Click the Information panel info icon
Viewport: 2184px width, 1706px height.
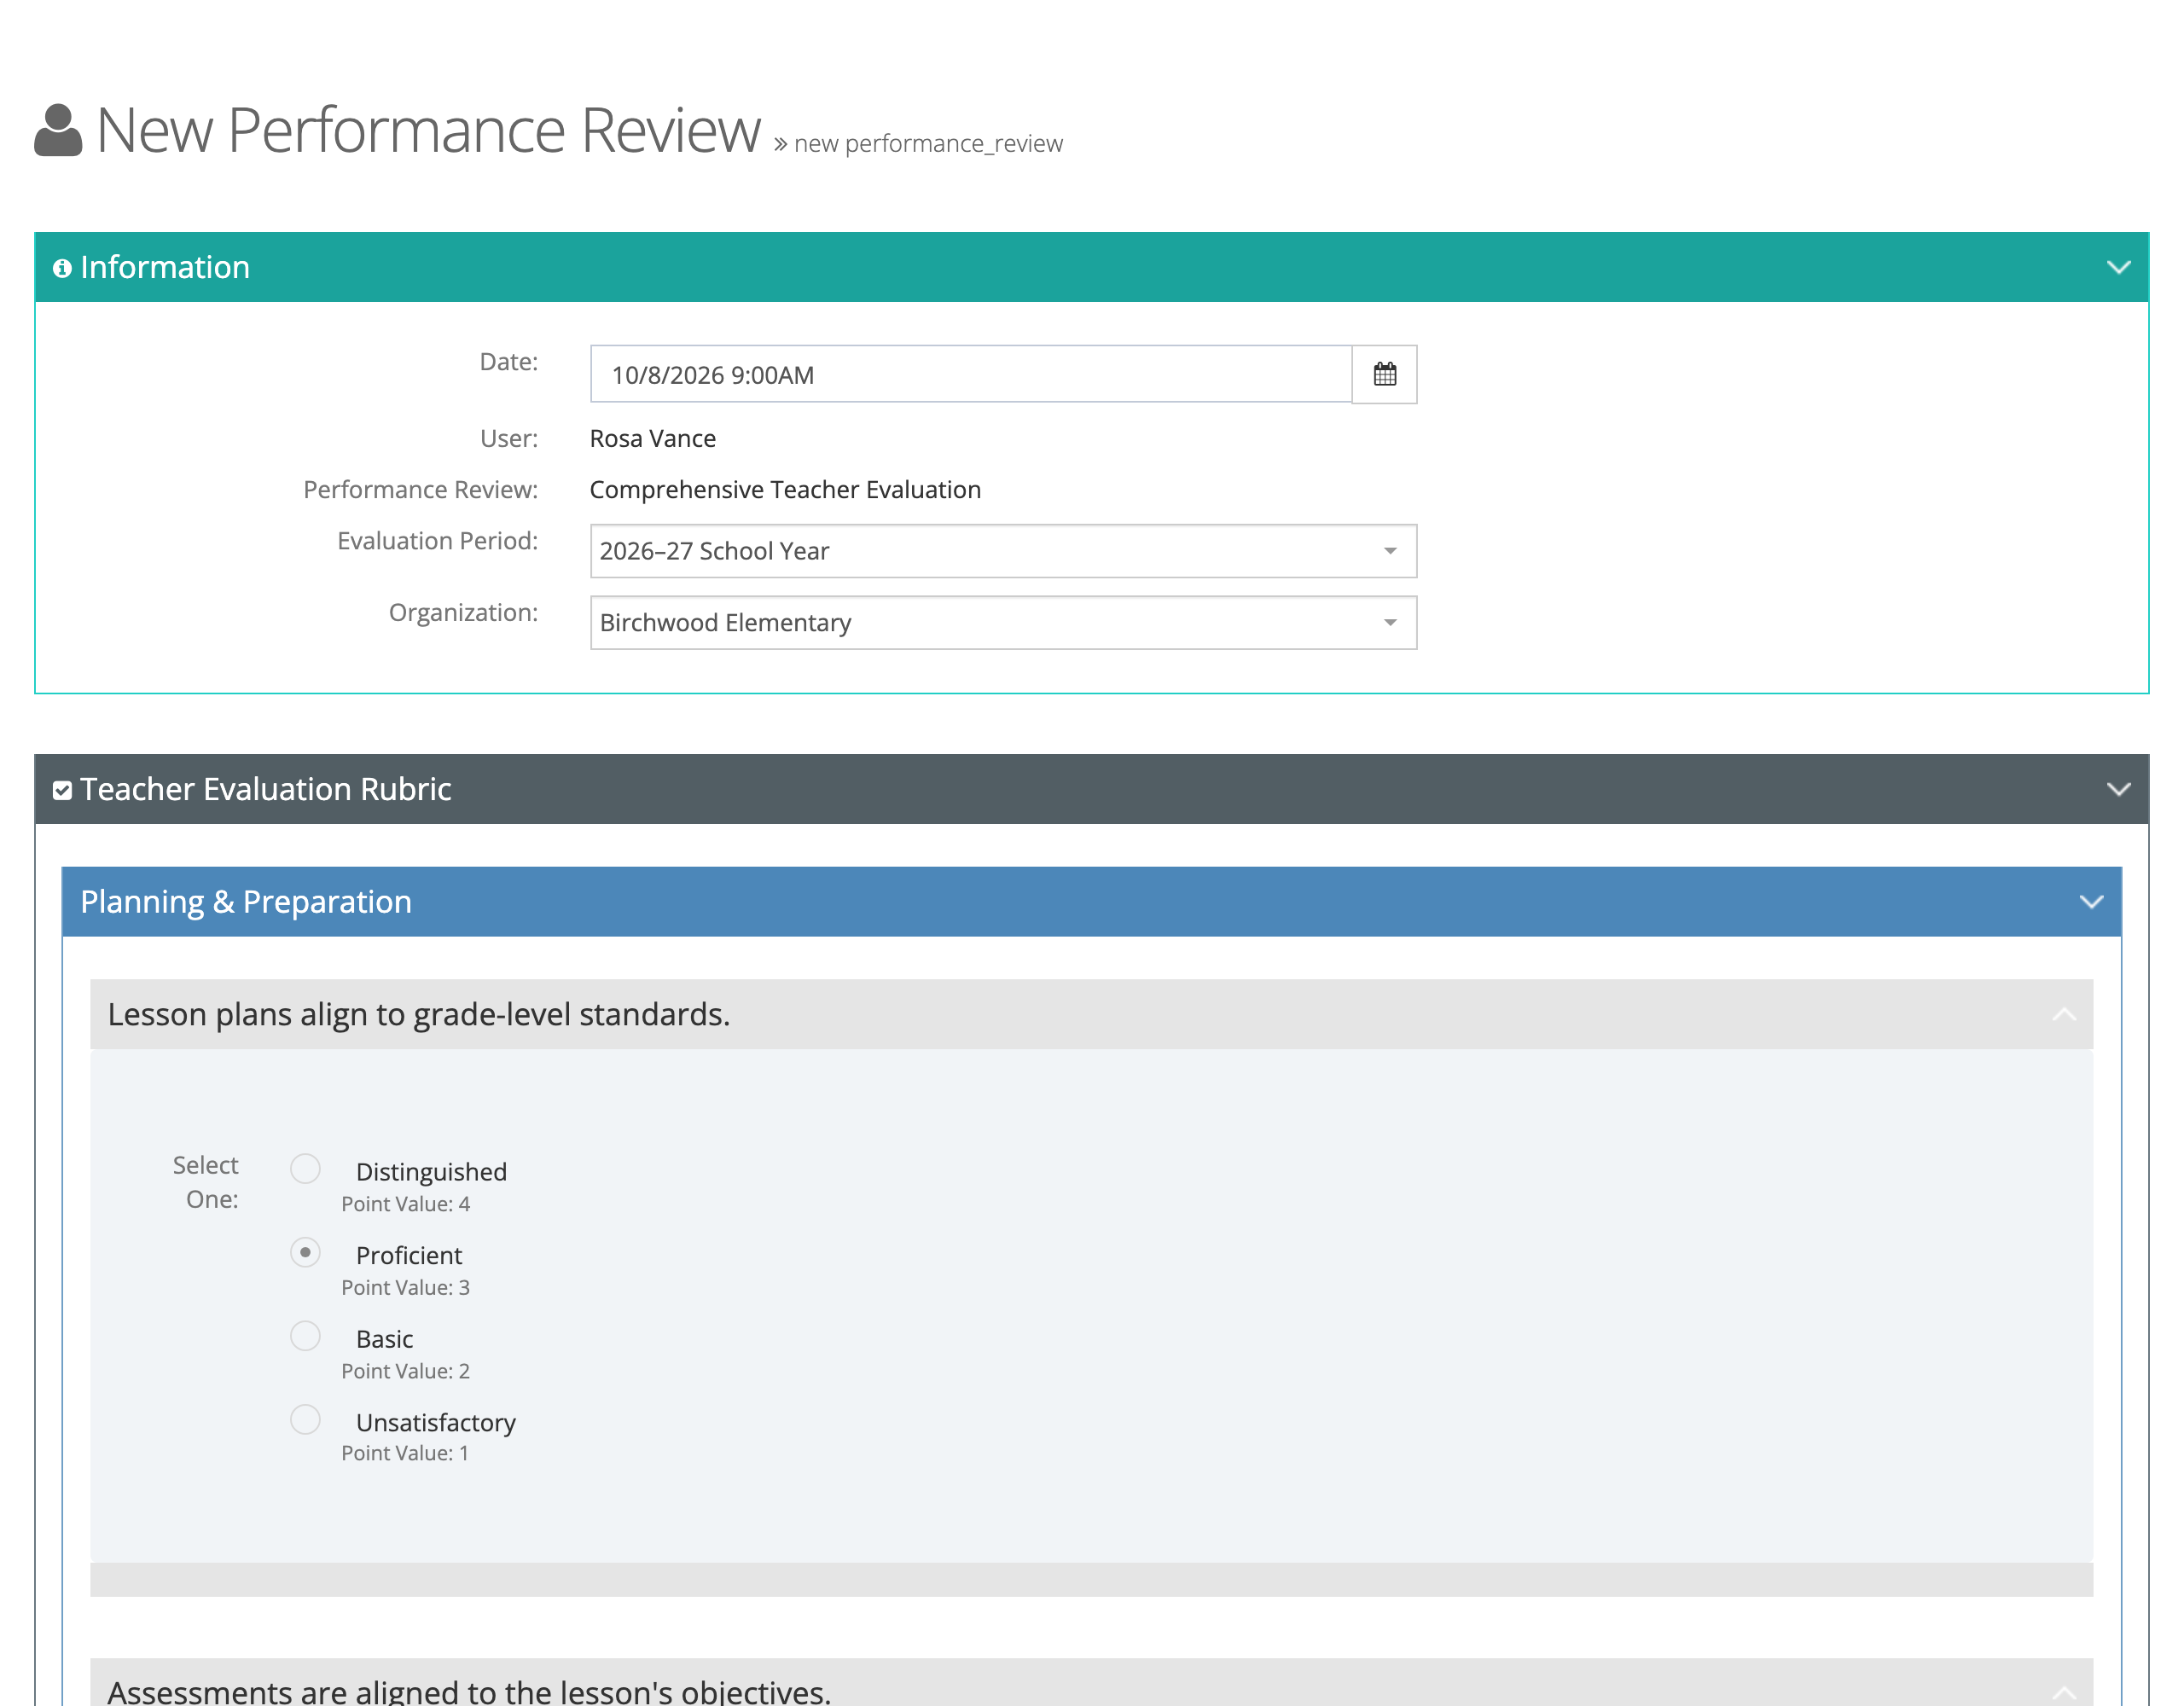pyautogui.click(x=62, y=268)
